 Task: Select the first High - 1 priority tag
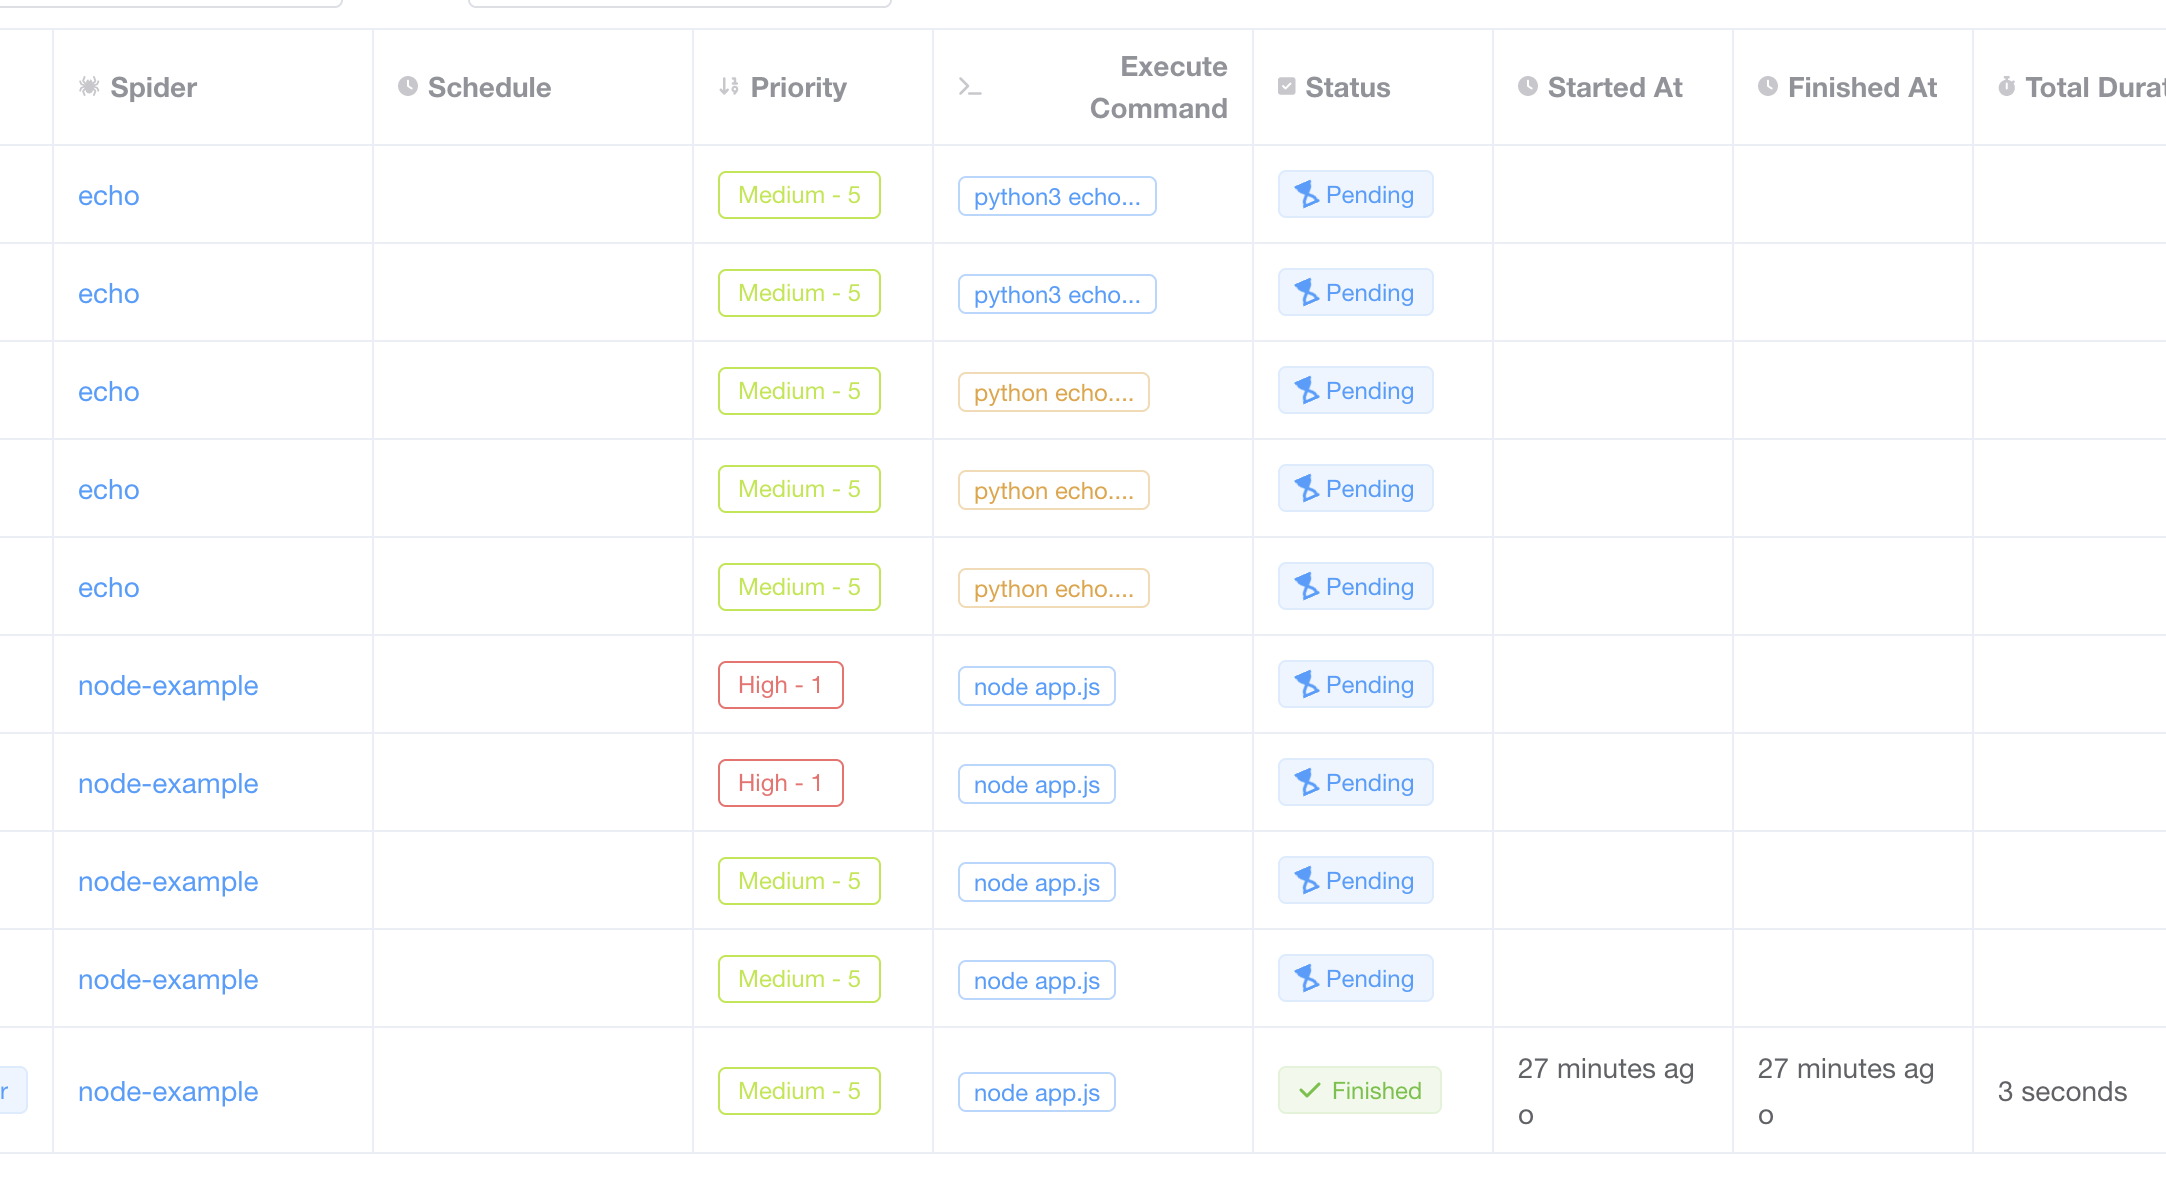coord(780,684)
